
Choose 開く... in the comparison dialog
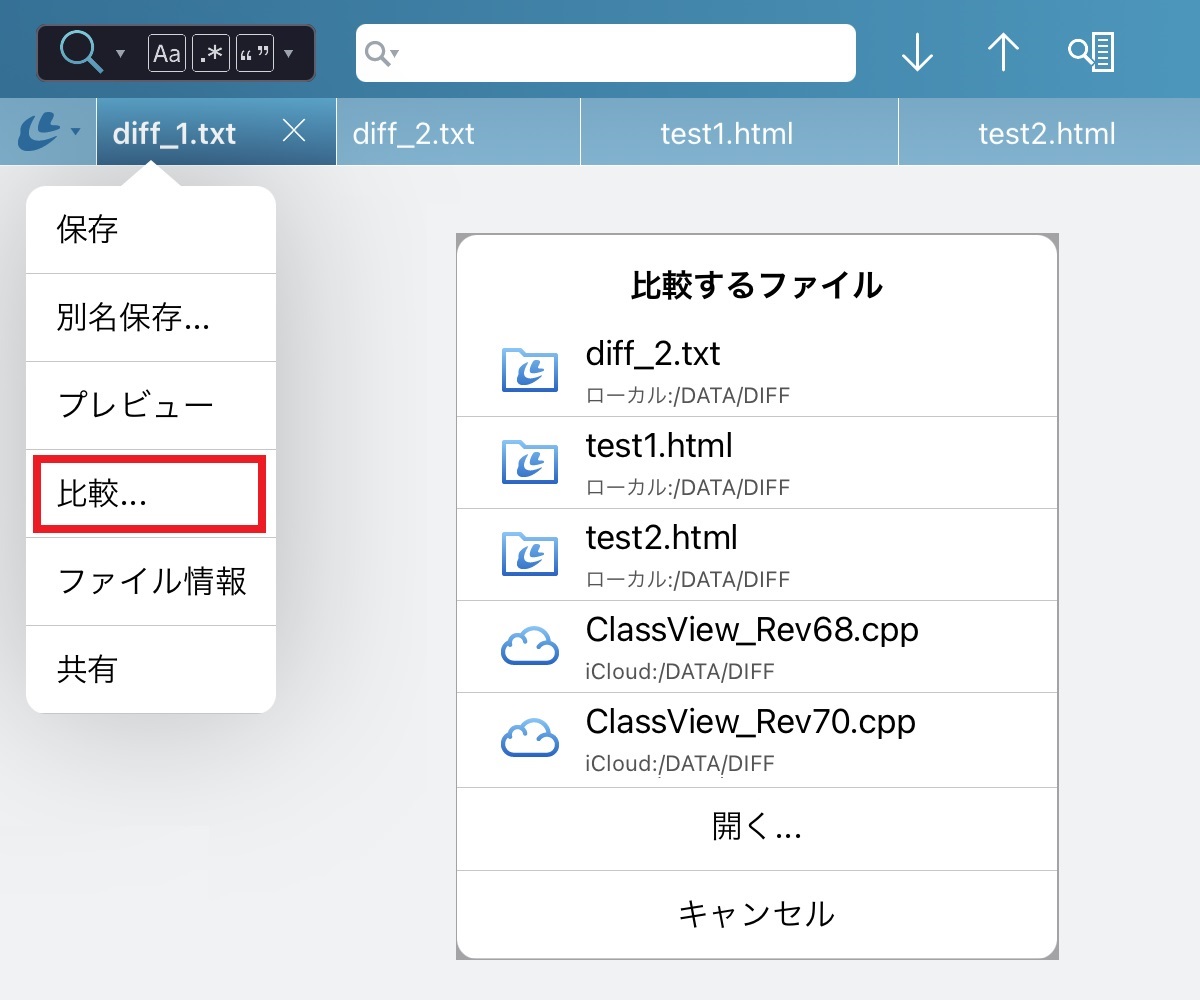[x=757, y=829]
